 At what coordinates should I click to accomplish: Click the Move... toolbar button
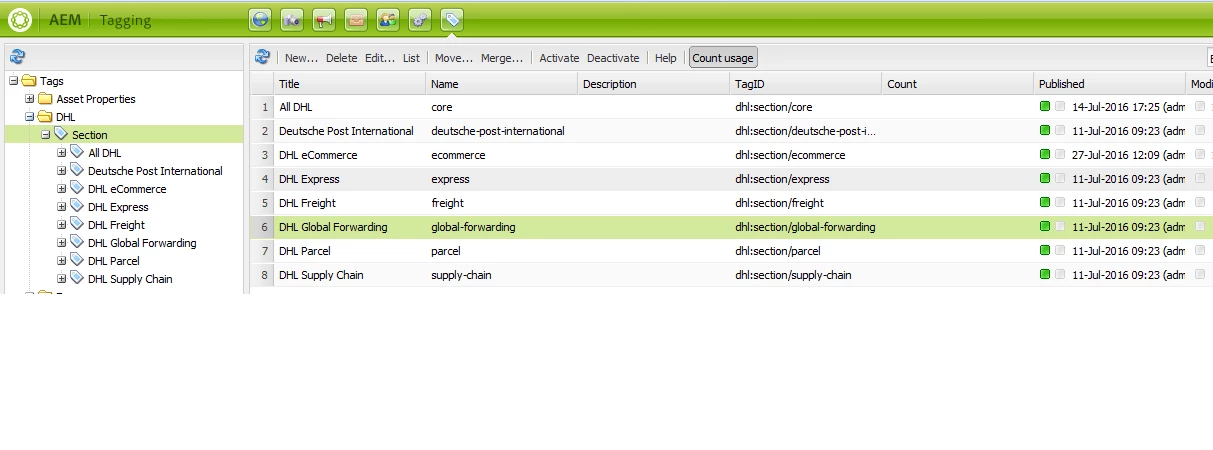454,58
